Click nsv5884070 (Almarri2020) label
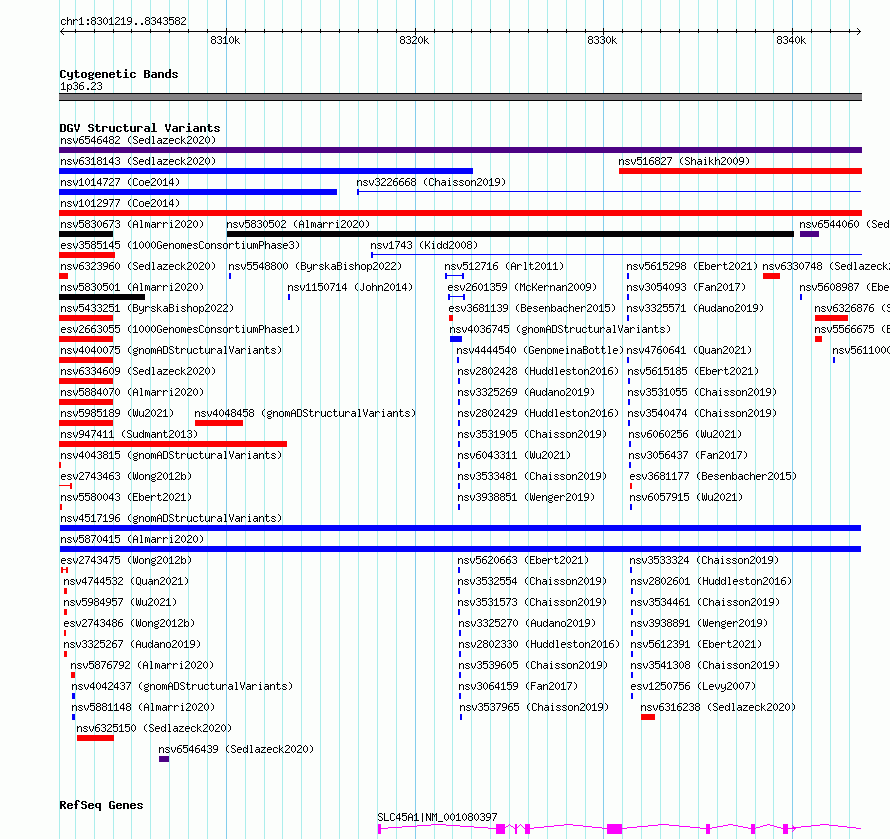890x839 pixels. pos(132,392)
